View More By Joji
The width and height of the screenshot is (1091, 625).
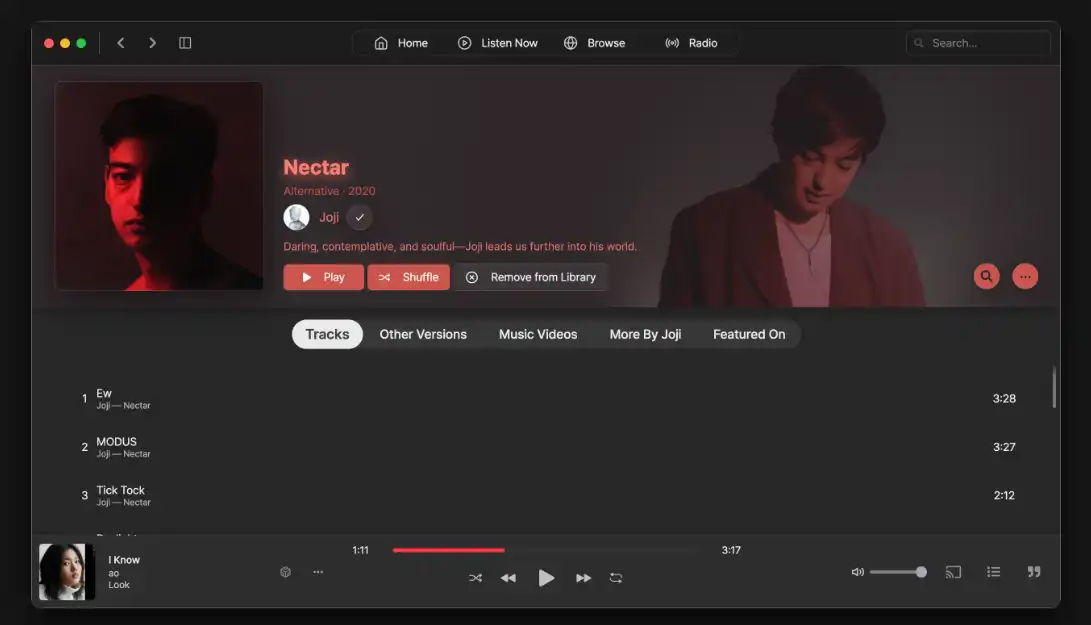pos(645,334)
